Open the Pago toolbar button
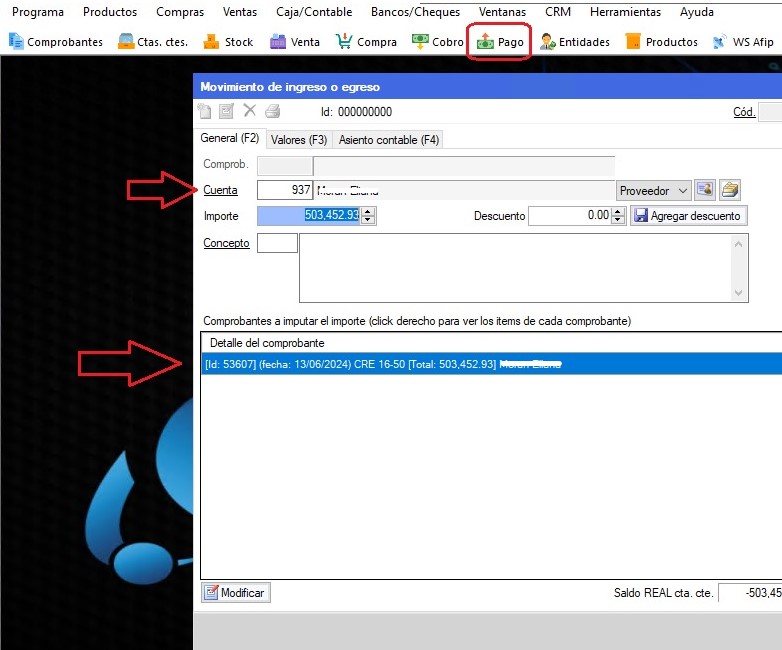This screenshot has height=650, width=782. 500,42
